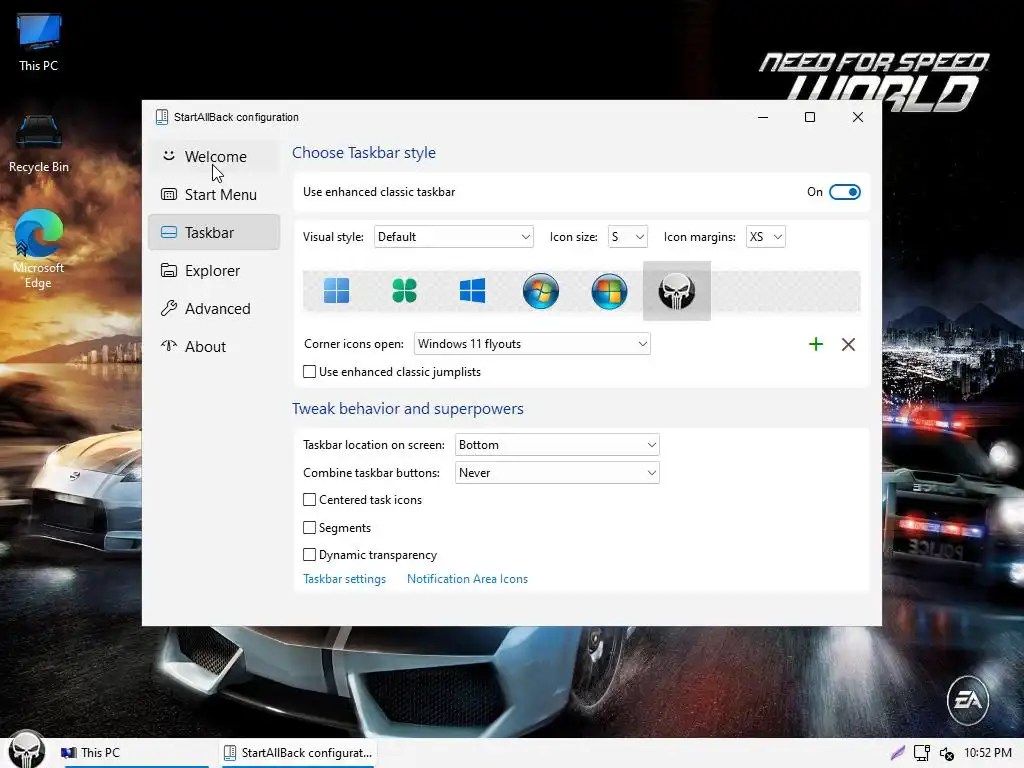Viewport: 1024px width, 768px height.
Task: Click the Use enhanced classic taskbar label
Action: [379, 192]
